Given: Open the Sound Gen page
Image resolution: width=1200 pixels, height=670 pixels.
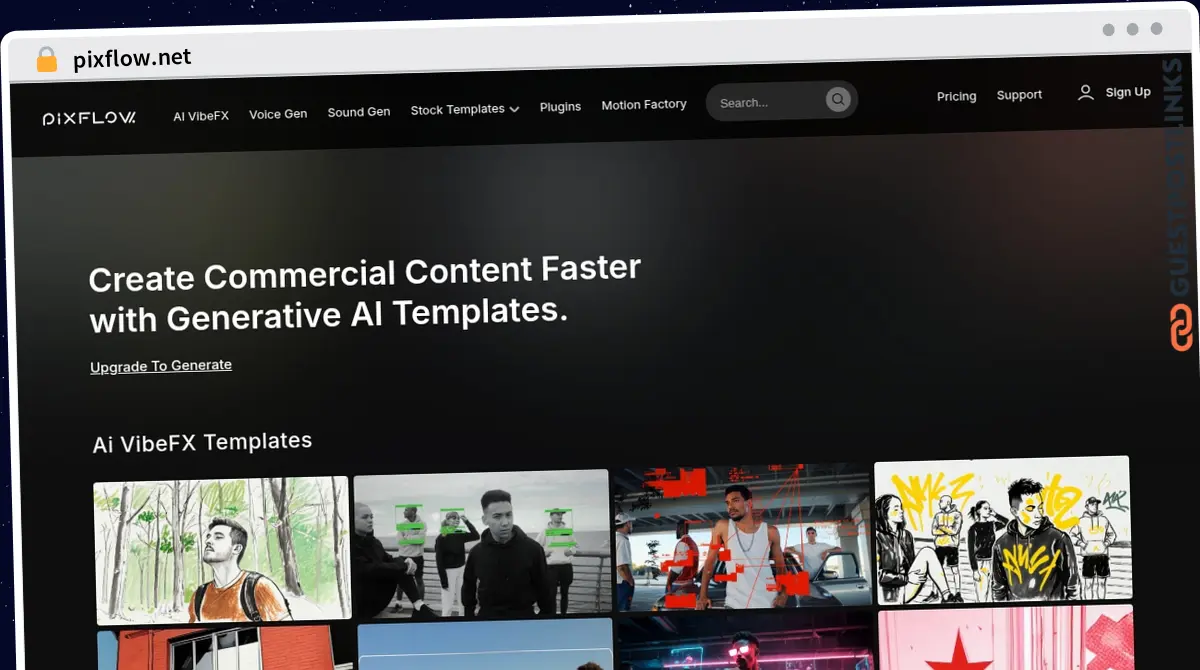Looking at the screenshot, I should (x=359, y=112).
